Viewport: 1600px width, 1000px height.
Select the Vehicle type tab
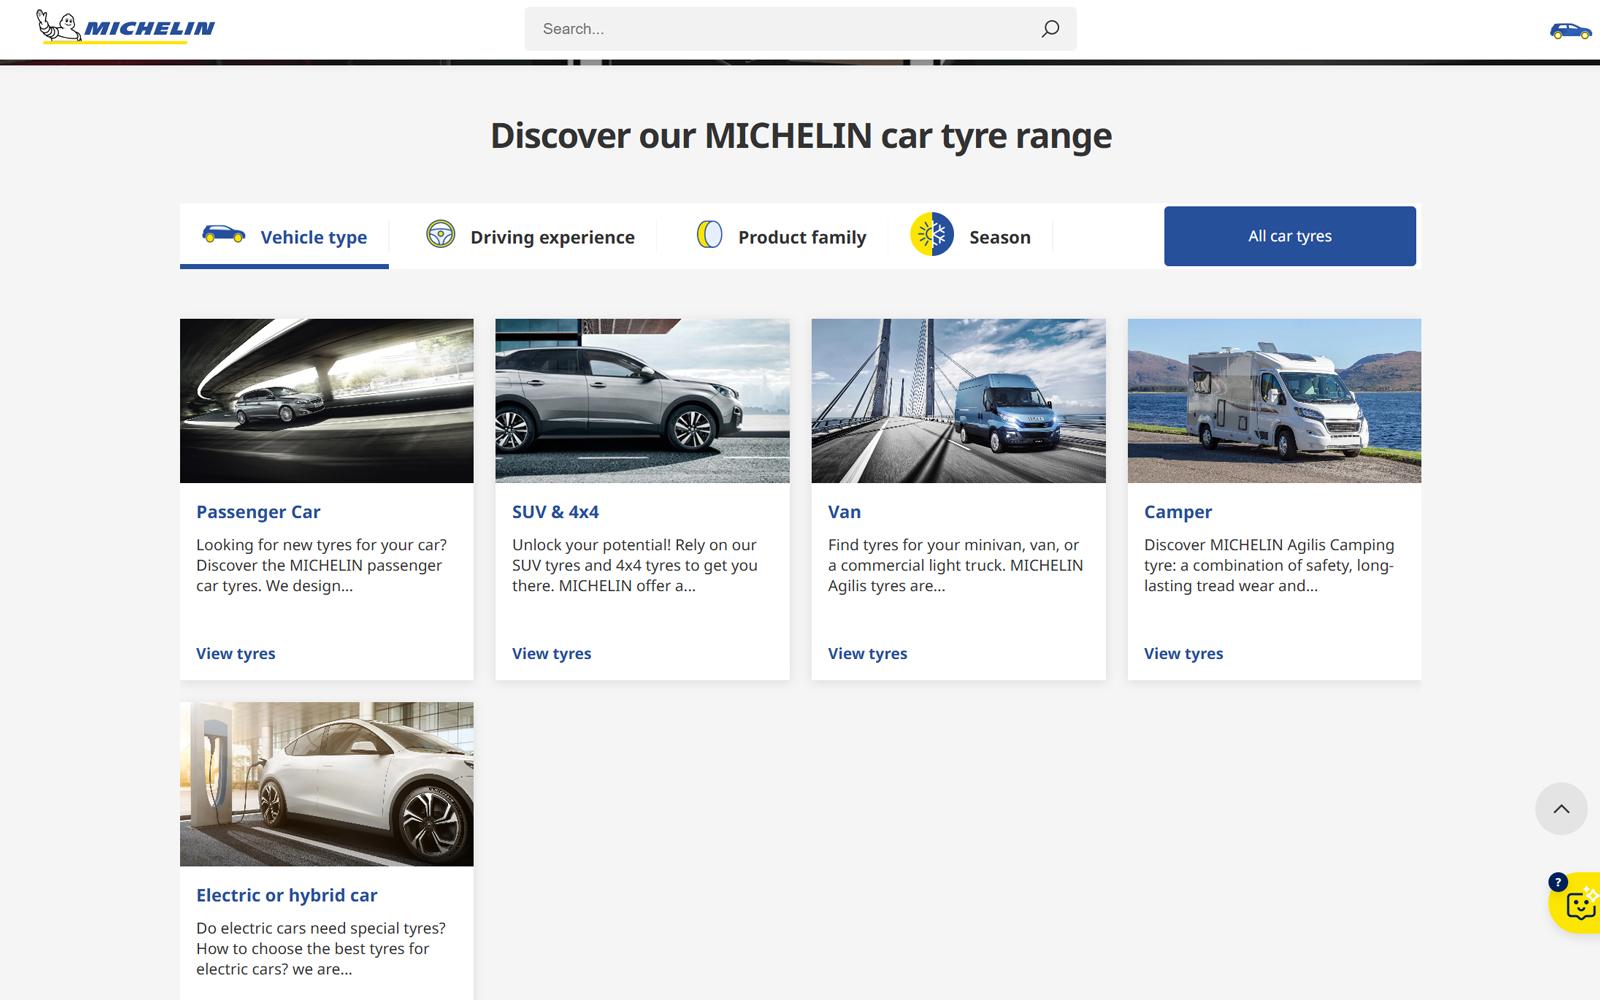[x=284, y=237]
